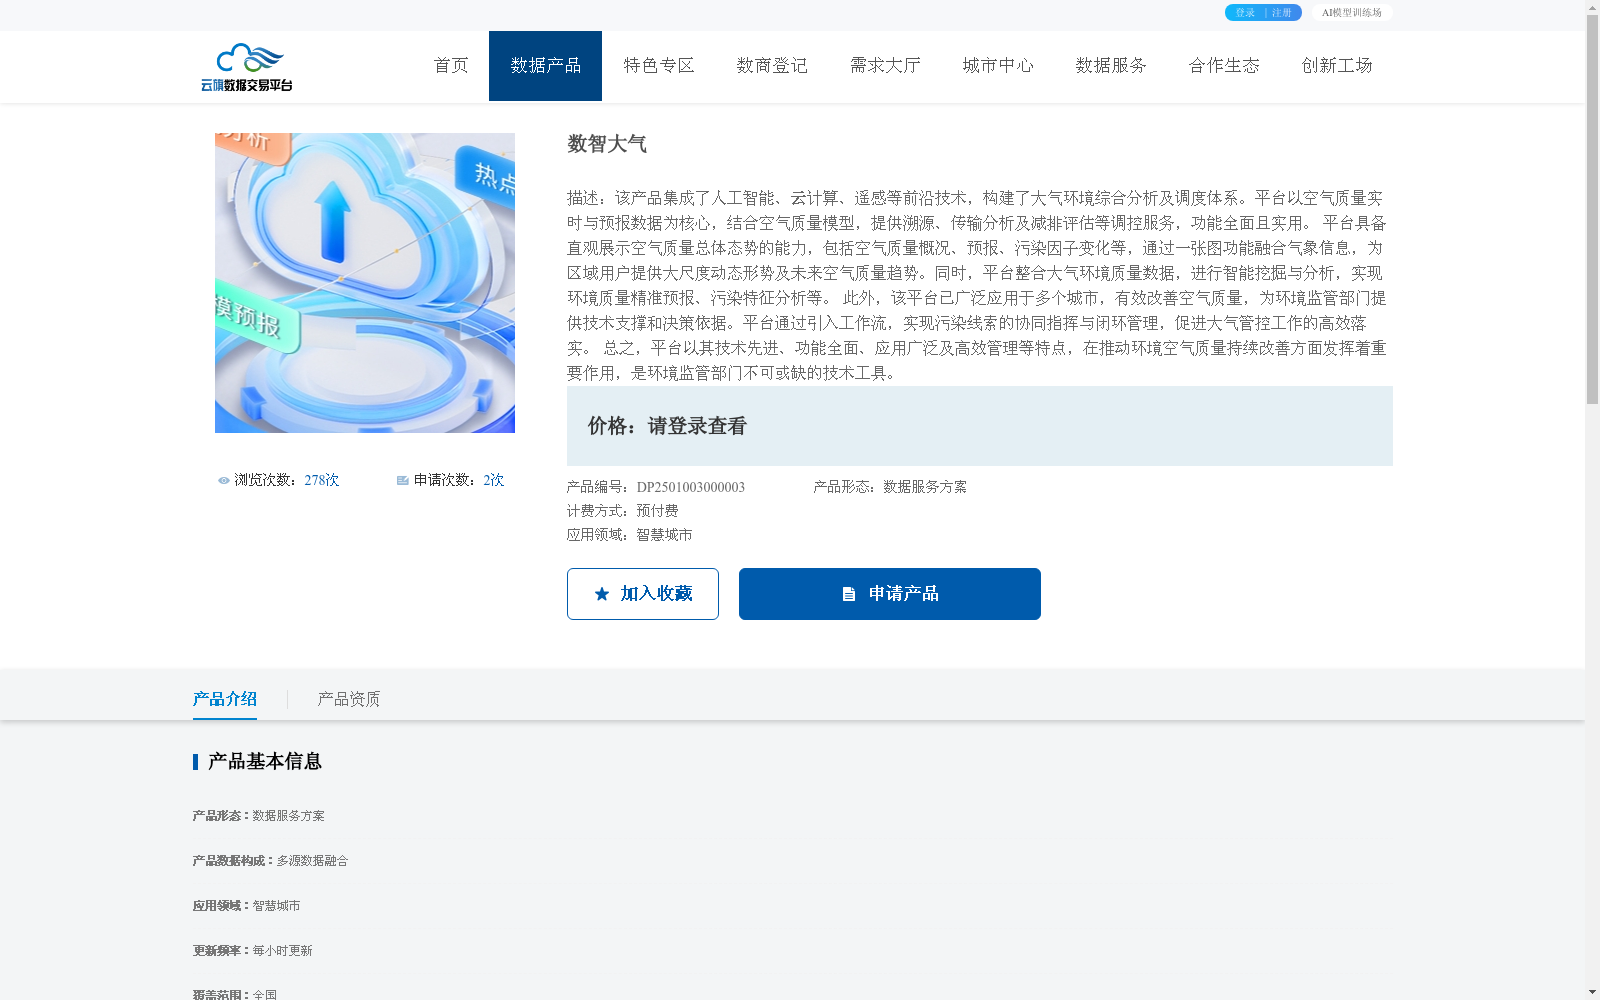Click the 描述 product description paragraph
1600x1000 pixels.
[978, 286]
